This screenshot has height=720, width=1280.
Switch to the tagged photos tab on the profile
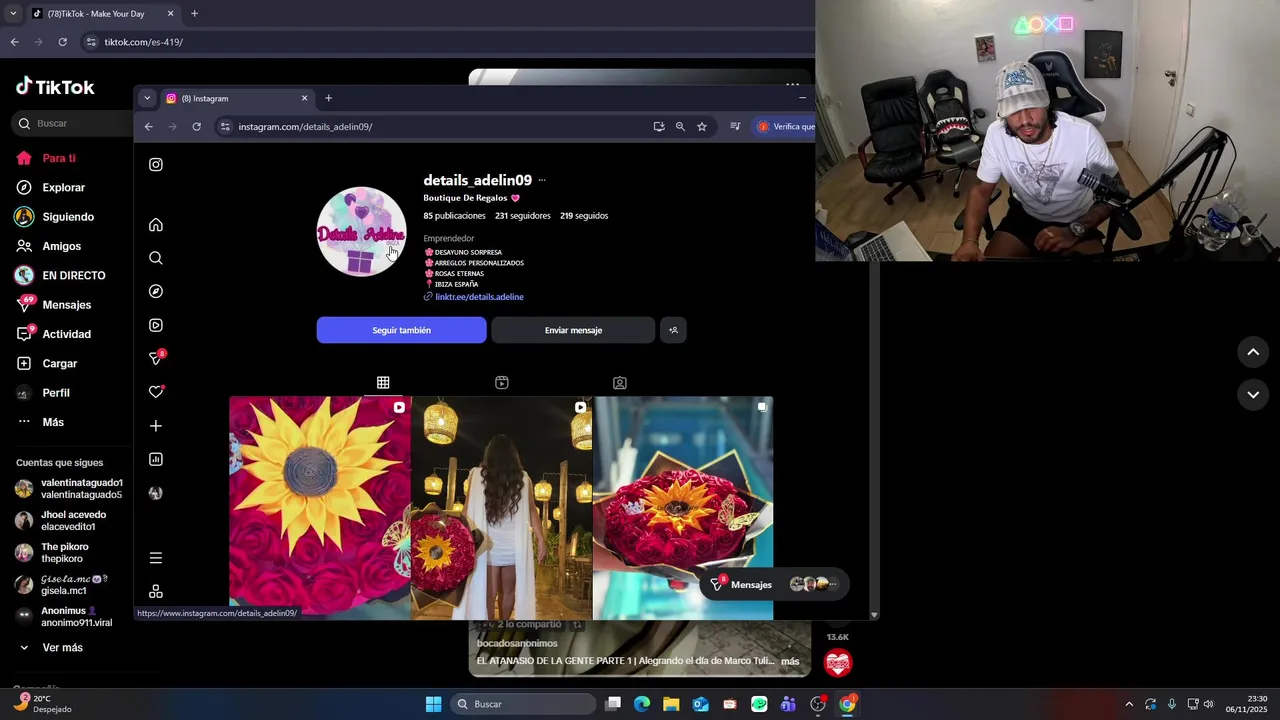620,383
